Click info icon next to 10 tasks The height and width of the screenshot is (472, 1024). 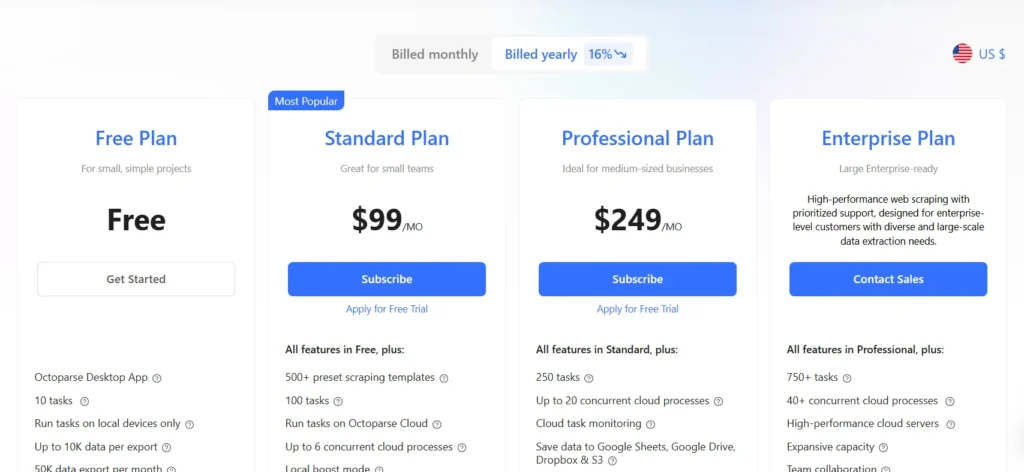tap(84, 401)
